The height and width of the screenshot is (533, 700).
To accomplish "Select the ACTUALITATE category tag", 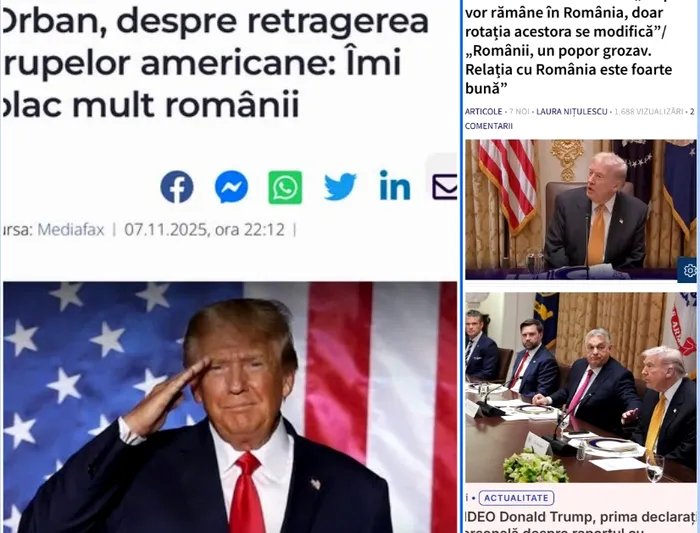I will click(x=516, y=498).
